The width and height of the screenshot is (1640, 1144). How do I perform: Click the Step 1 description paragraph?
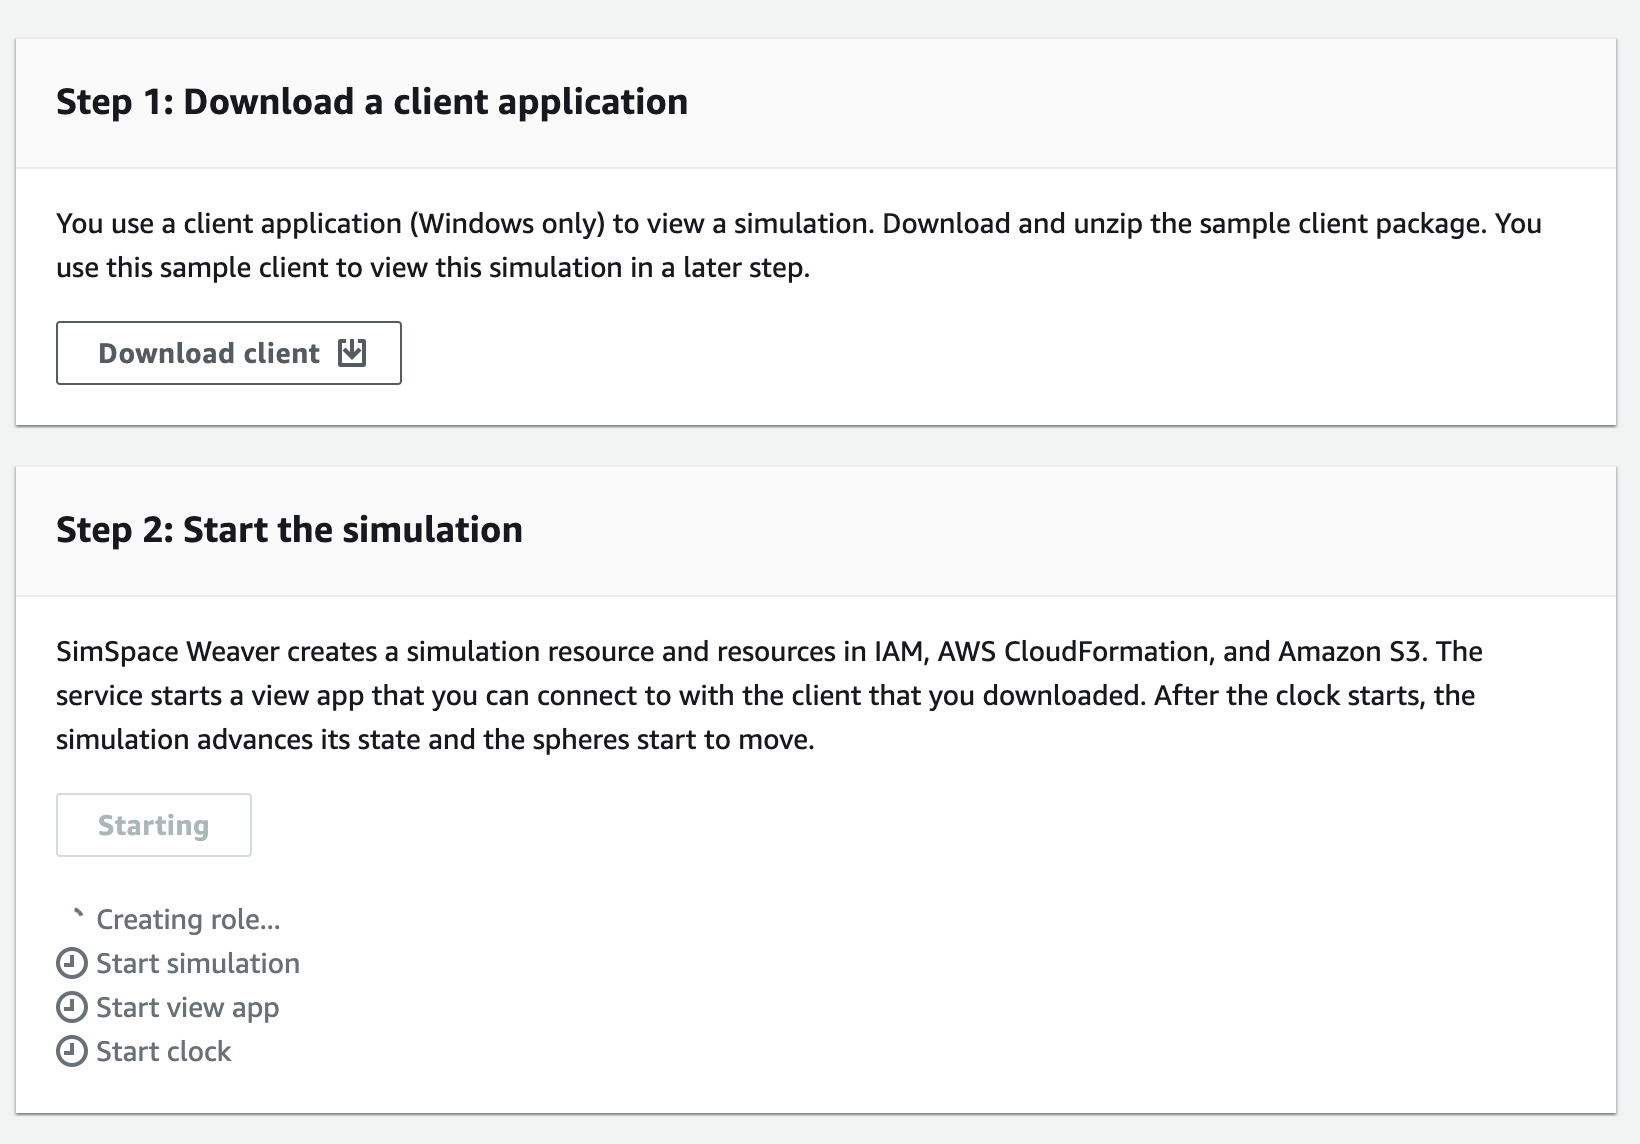800,245
